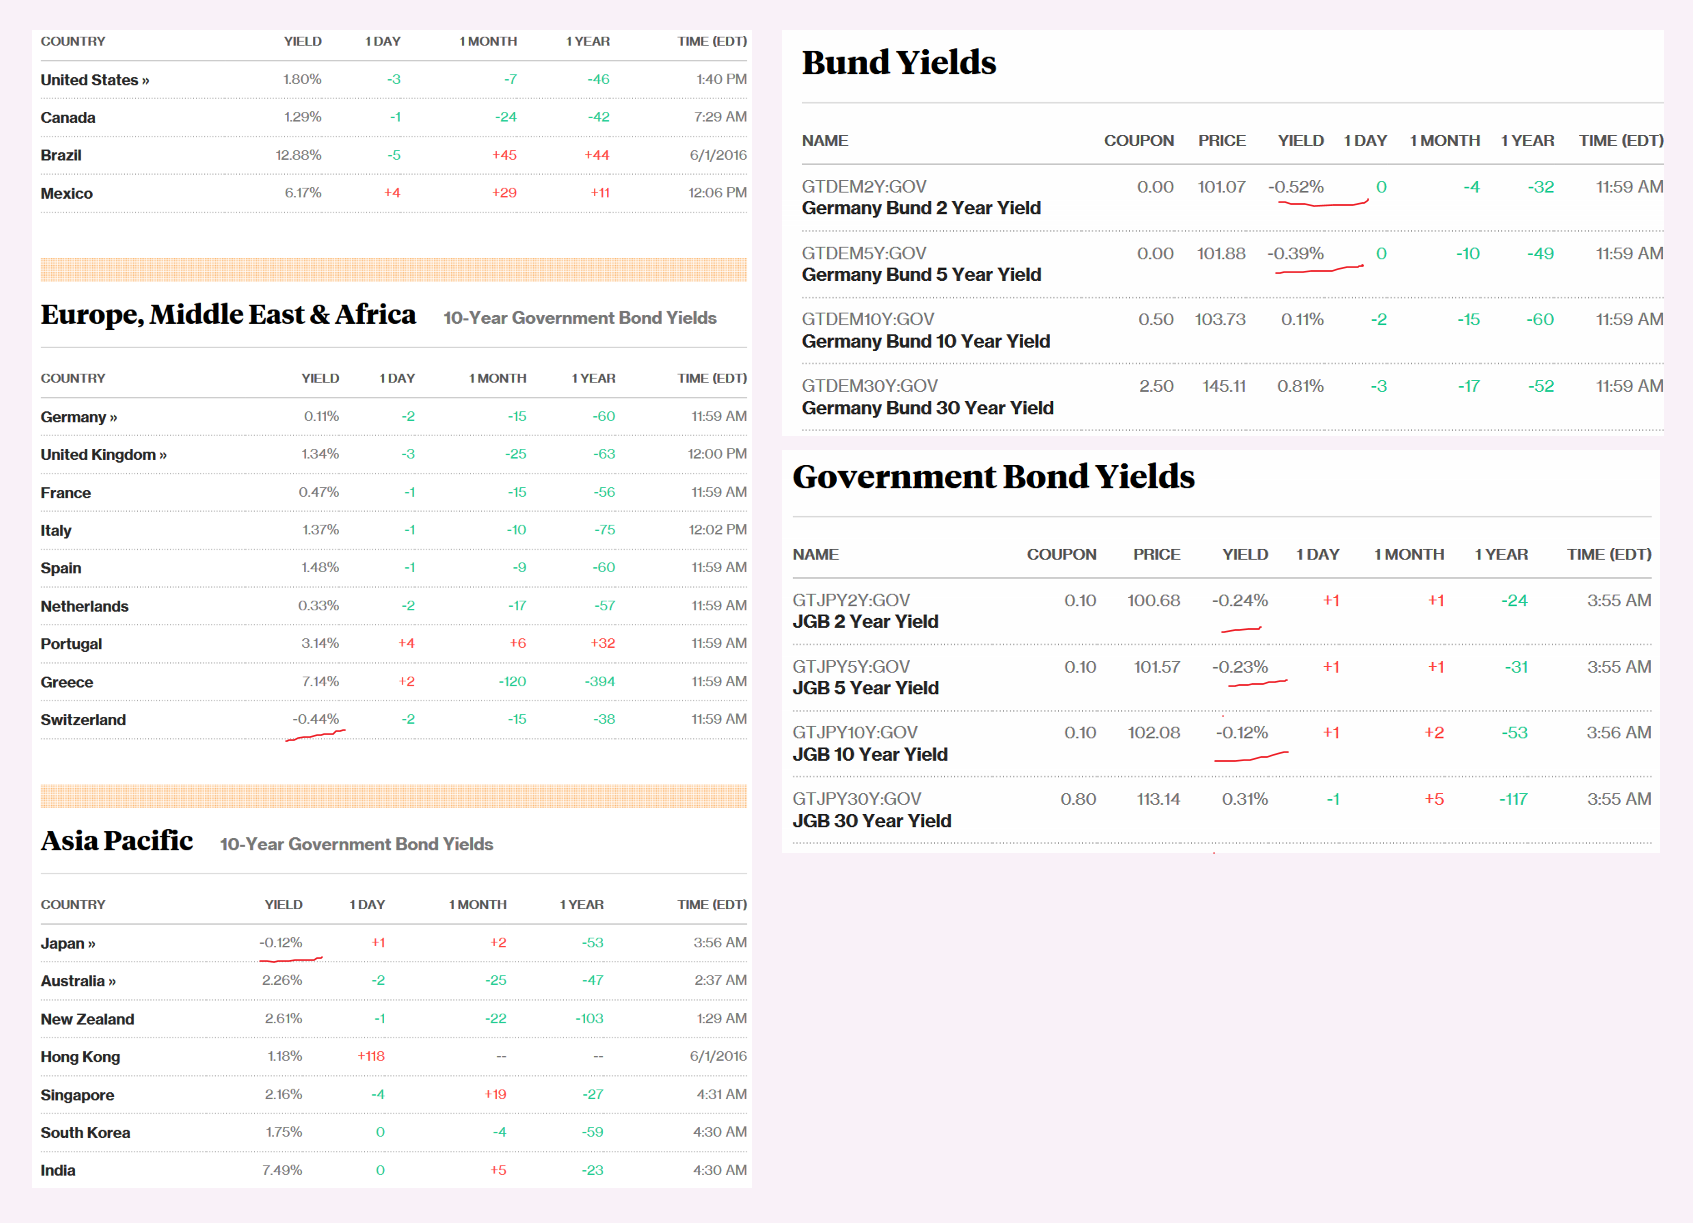Click Mexico yield value 6.17%
This screenshot has width=1693, height=1223.
303,193
